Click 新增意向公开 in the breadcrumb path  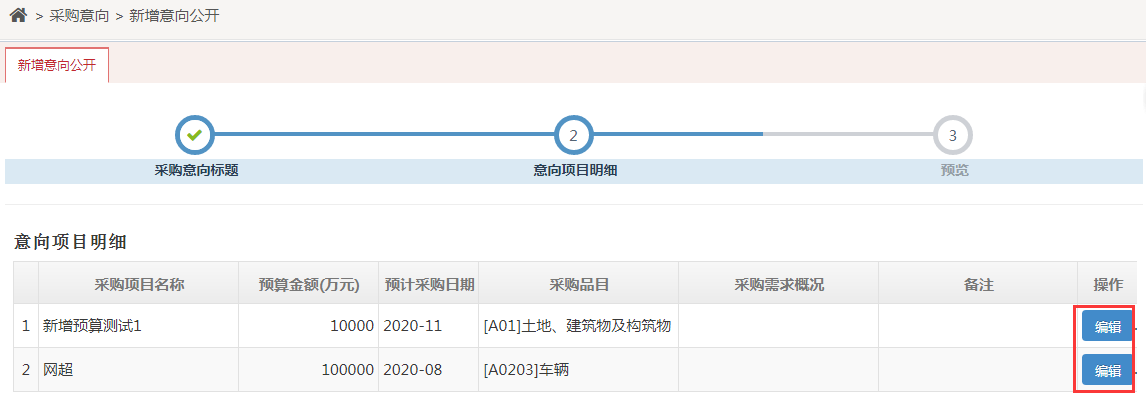(x=174, y=16)
